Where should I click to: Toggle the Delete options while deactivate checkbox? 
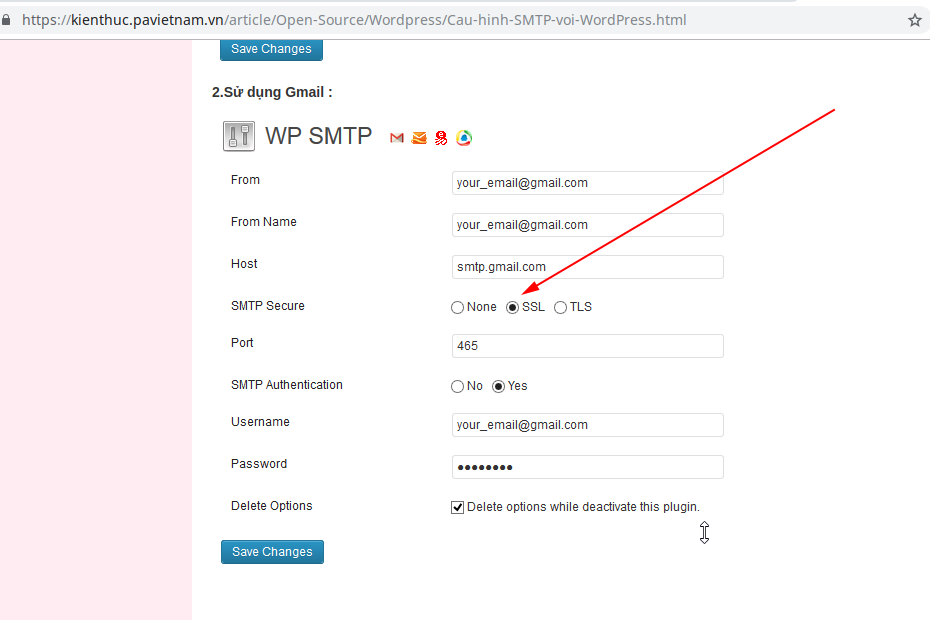457,507
